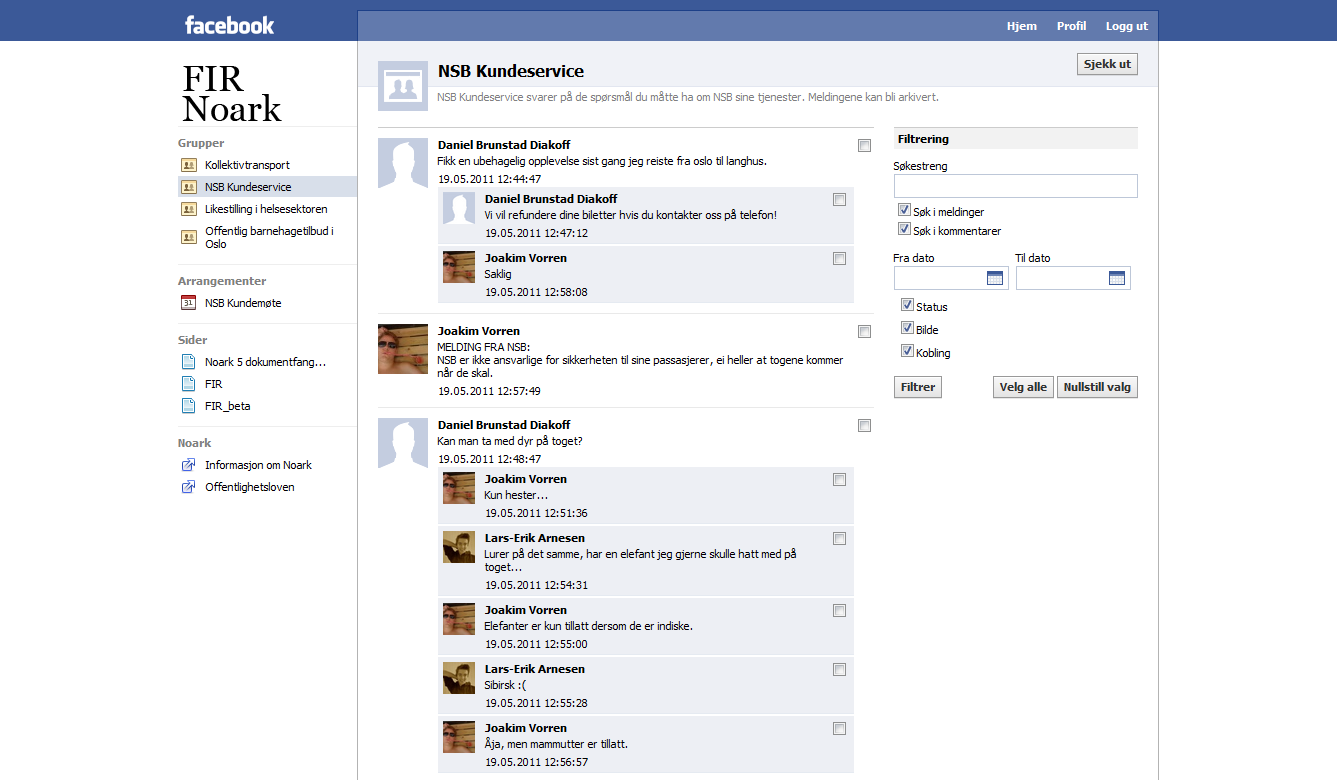Click the Filtrer button

pyautogui.click(x=918, y=387)
